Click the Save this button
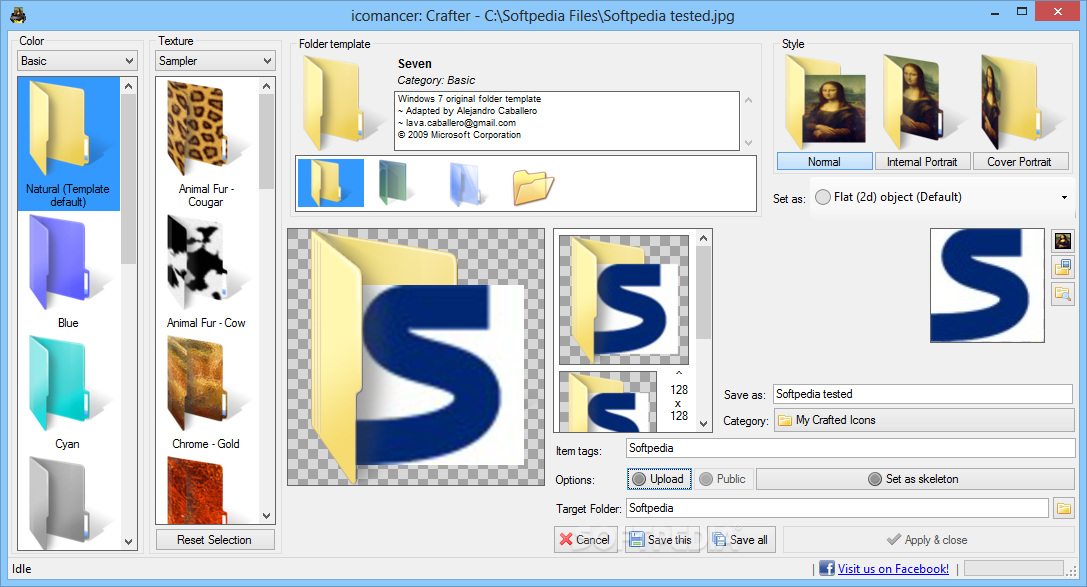Viewport: 1087px width, 587px height. point(662,539)
